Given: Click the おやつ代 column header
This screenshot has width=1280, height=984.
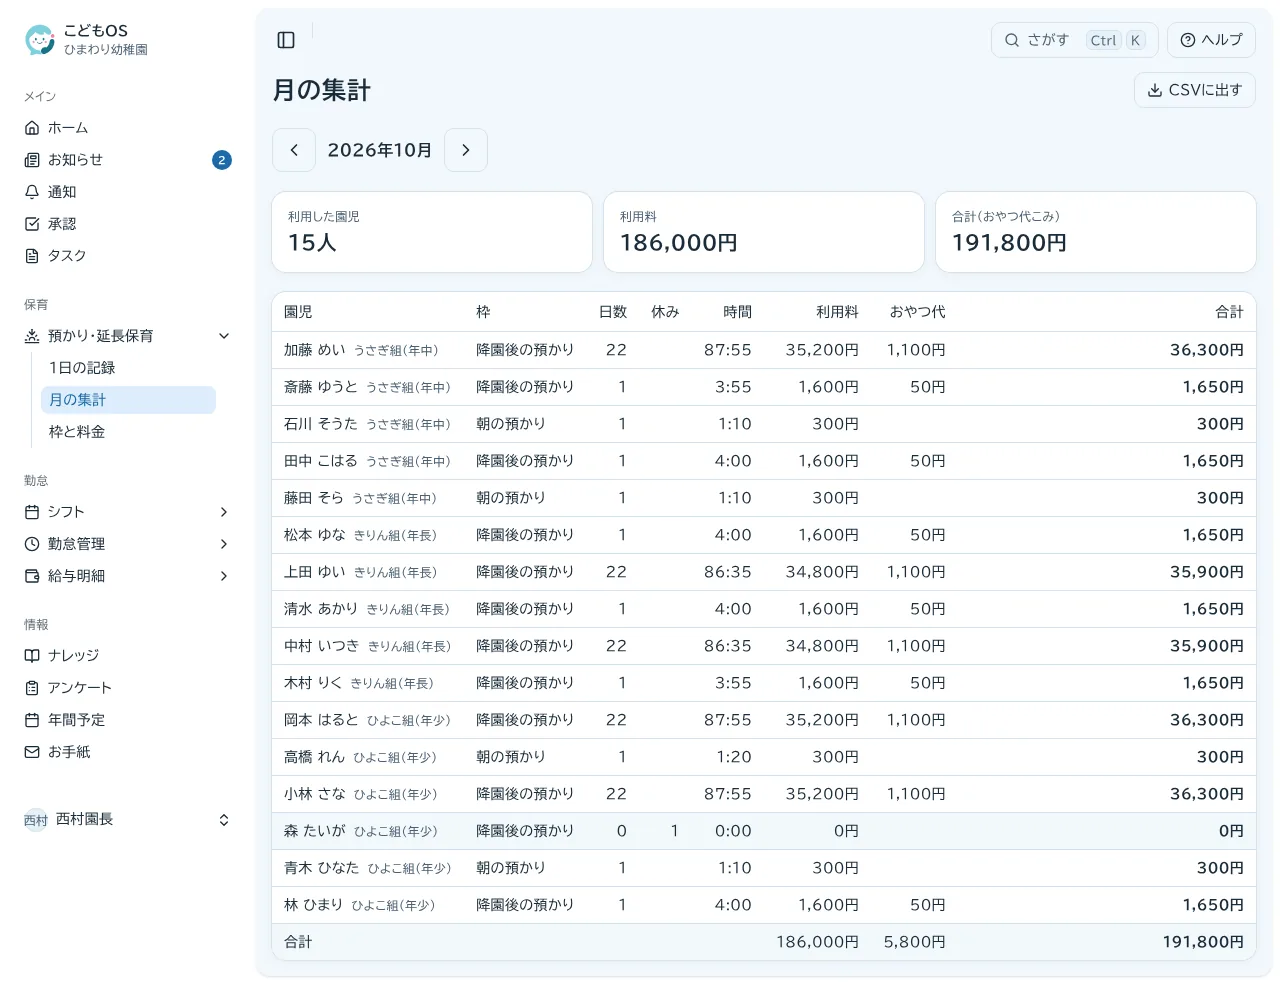Looking at the screenshot, I should (918, 312).
